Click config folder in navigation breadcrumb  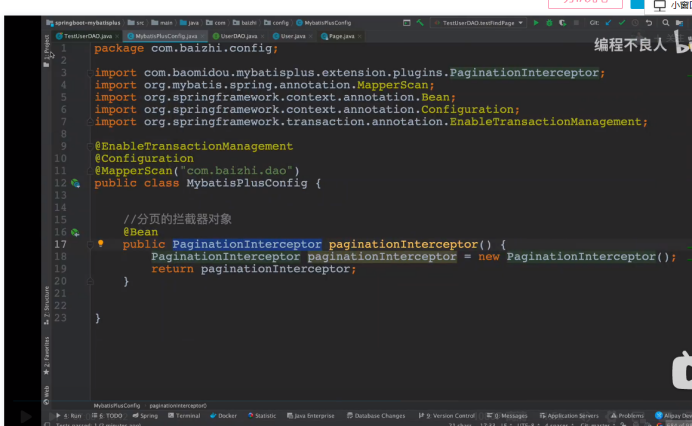coord(276,23)
